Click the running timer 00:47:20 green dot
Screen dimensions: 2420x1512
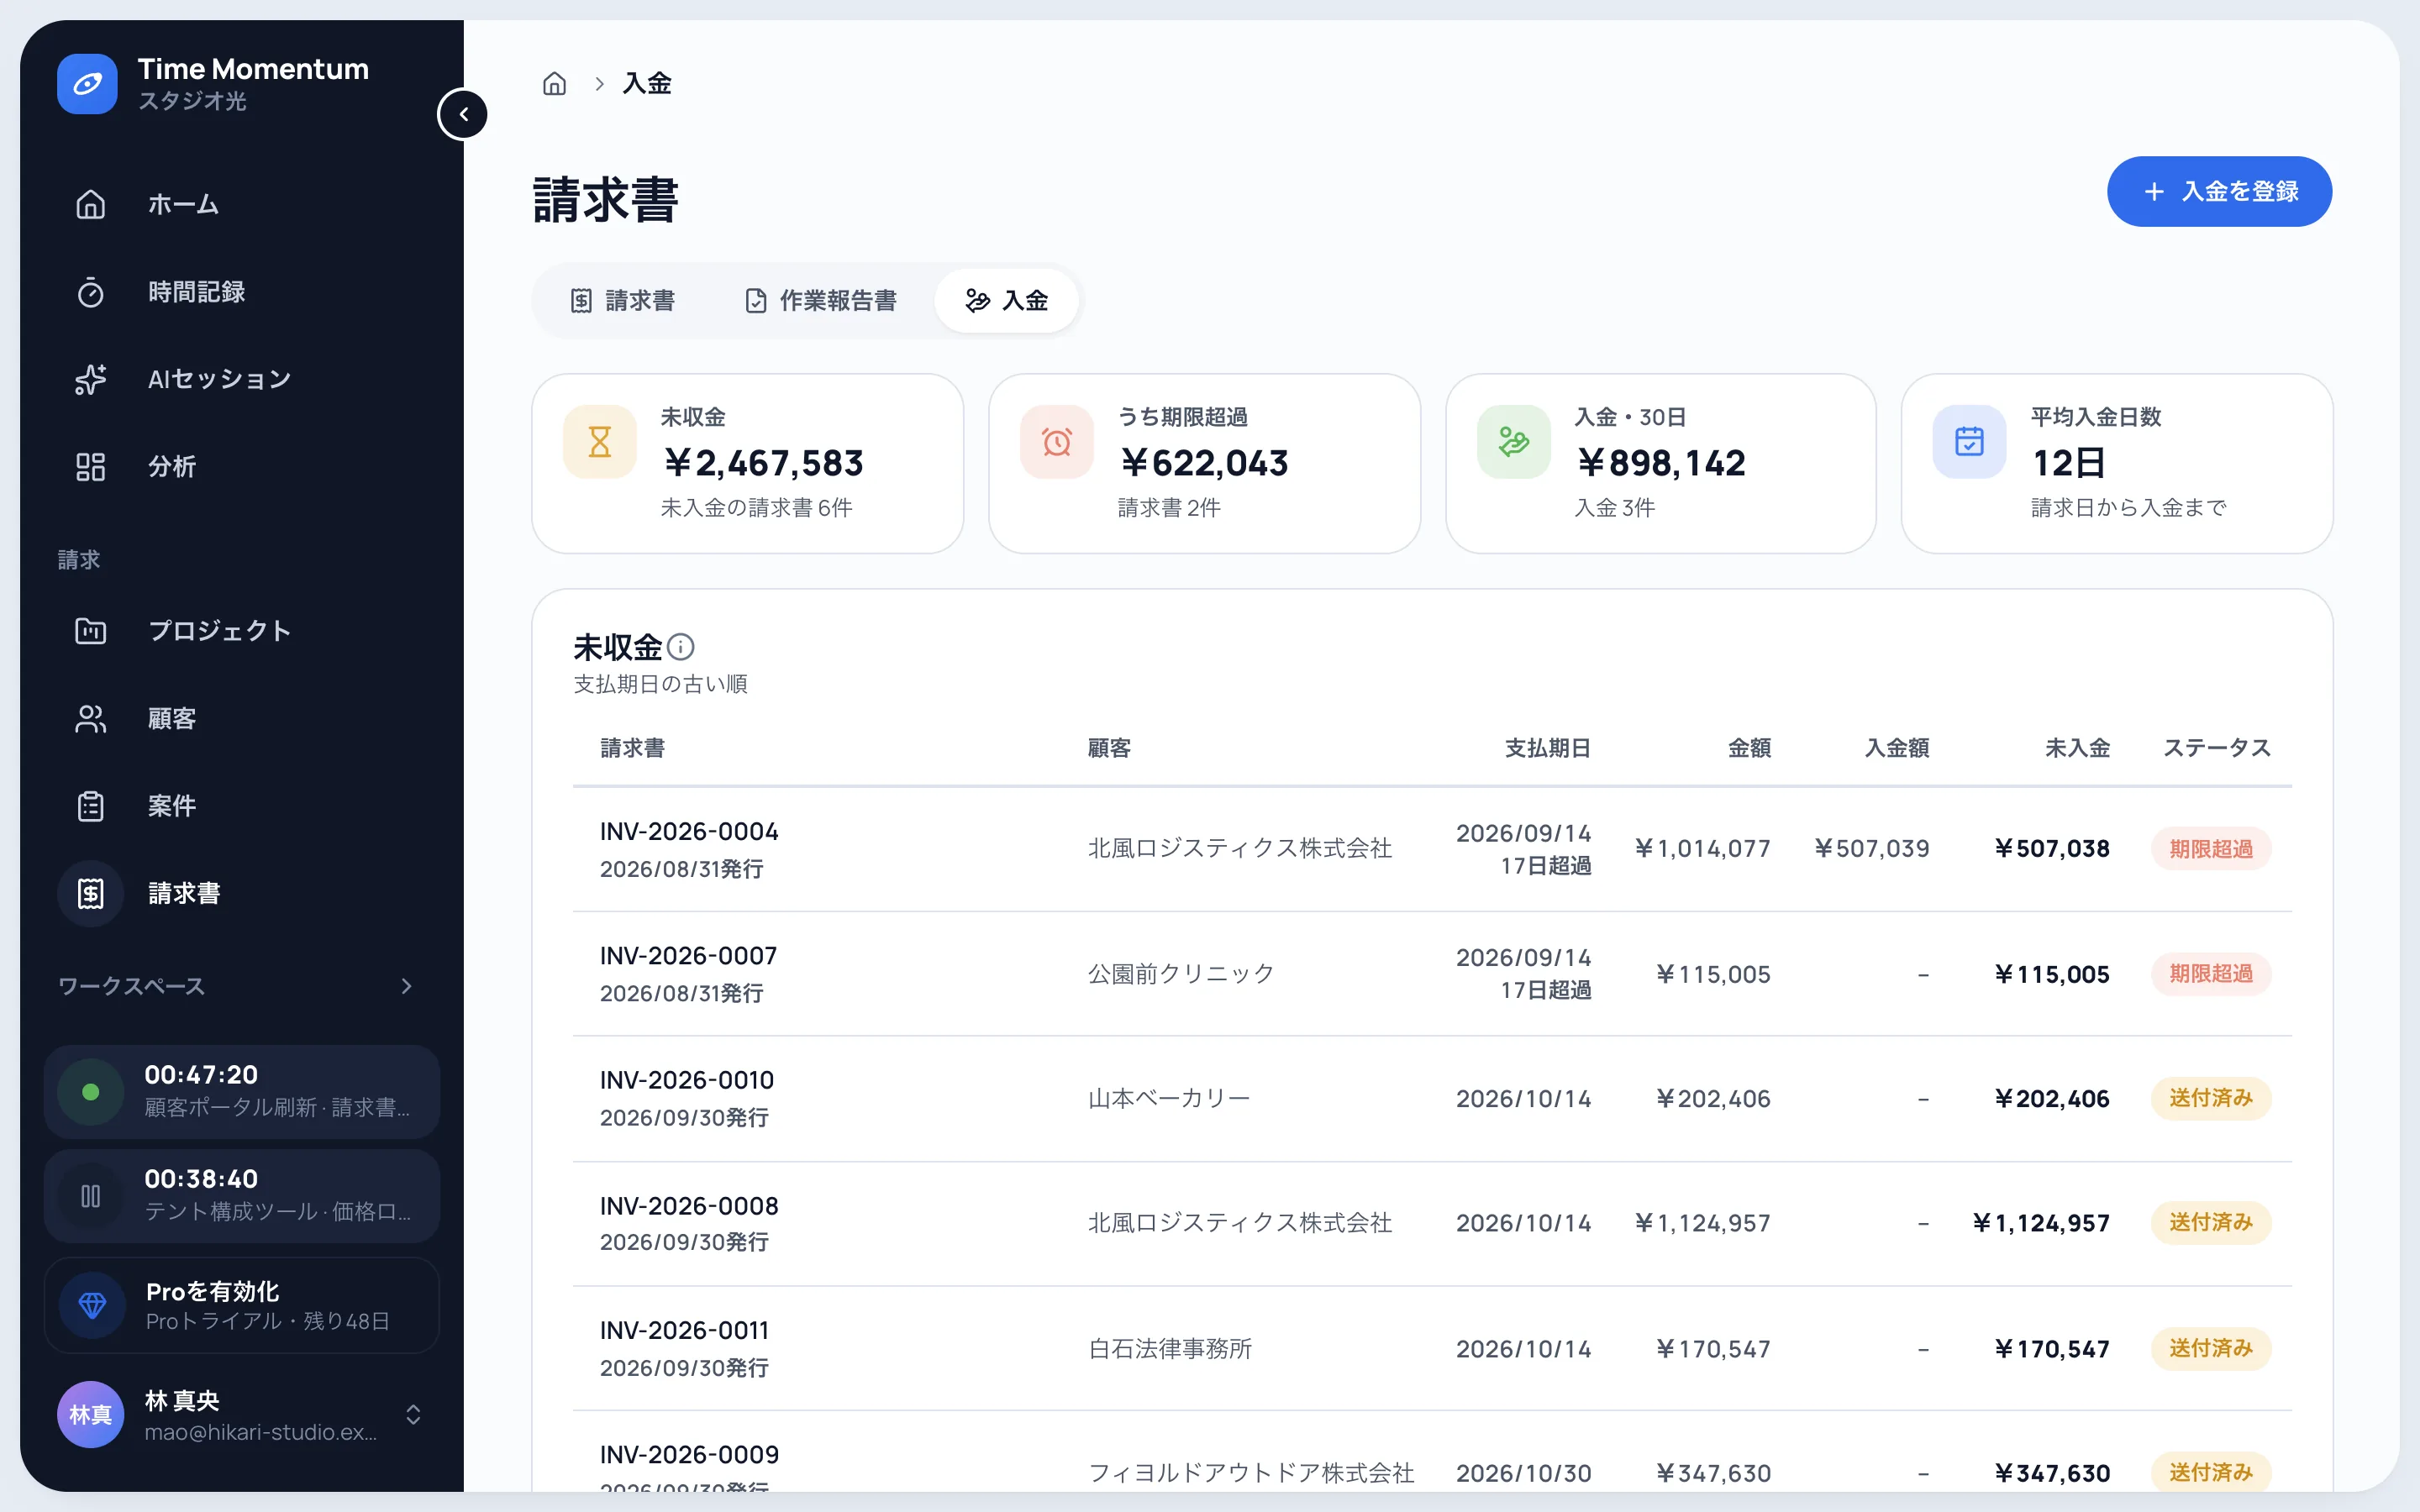pyautogui.click(x=90, y=1092)
